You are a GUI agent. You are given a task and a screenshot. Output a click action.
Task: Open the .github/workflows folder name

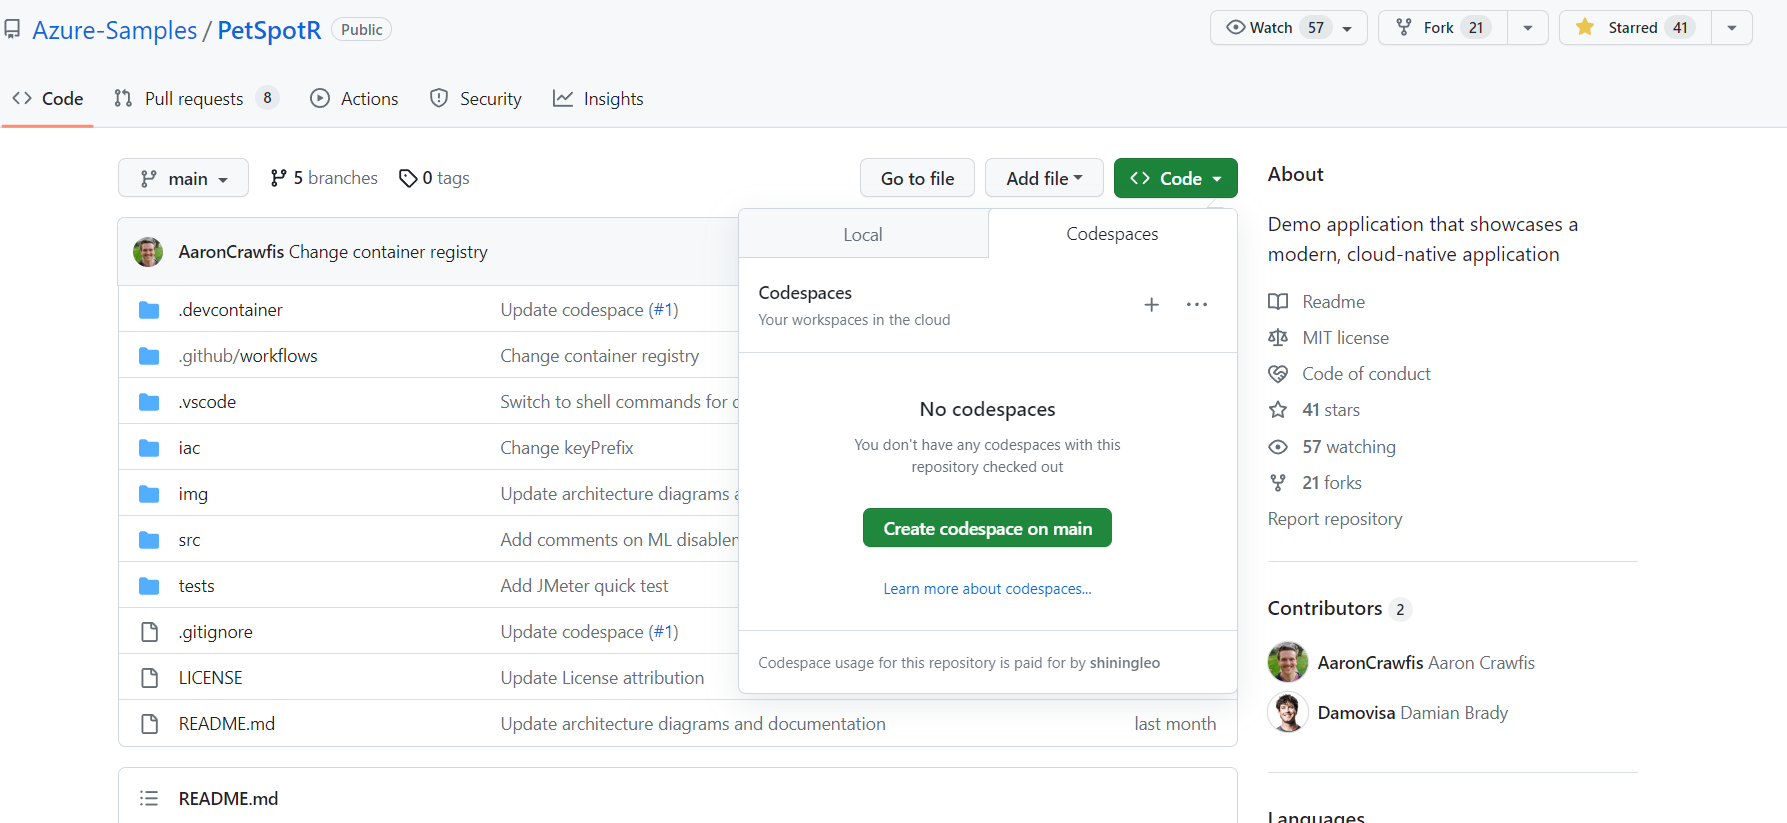(x=248, y=356)
